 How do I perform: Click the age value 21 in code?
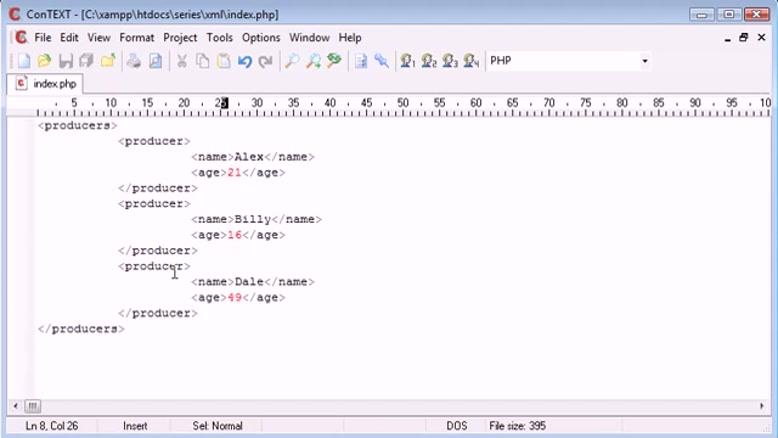coord(234,173)
